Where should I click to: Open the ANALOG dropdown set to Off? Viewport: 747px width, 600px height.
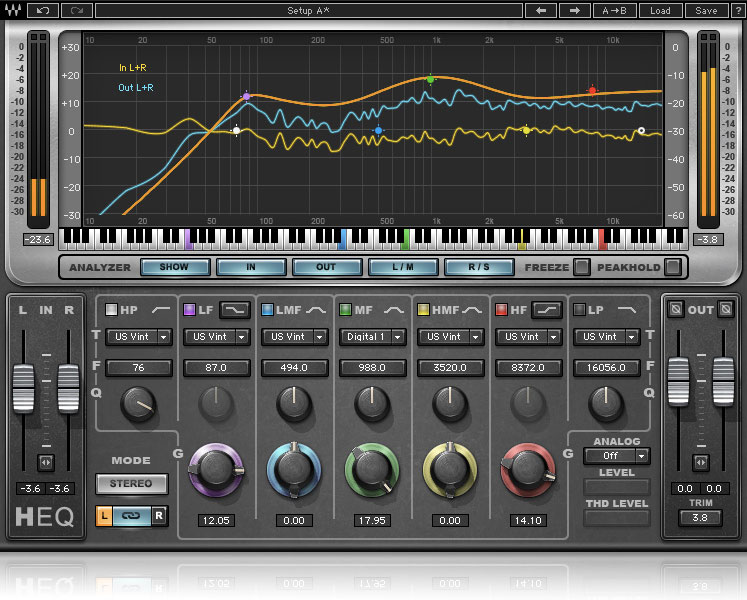[617, 456]
